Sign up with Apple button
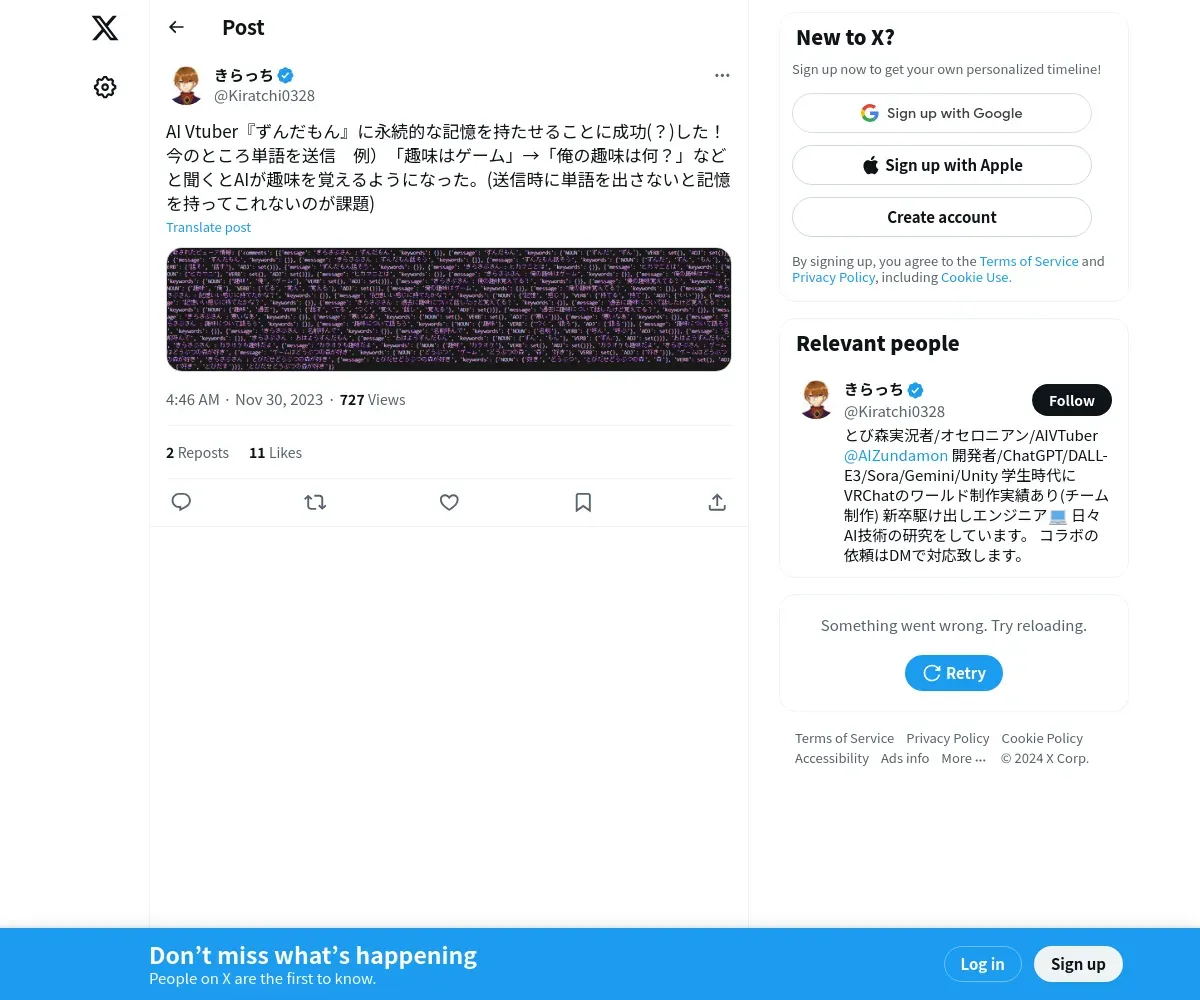The height and width of the screenshot is (1000, 1200). coord(942,165)
